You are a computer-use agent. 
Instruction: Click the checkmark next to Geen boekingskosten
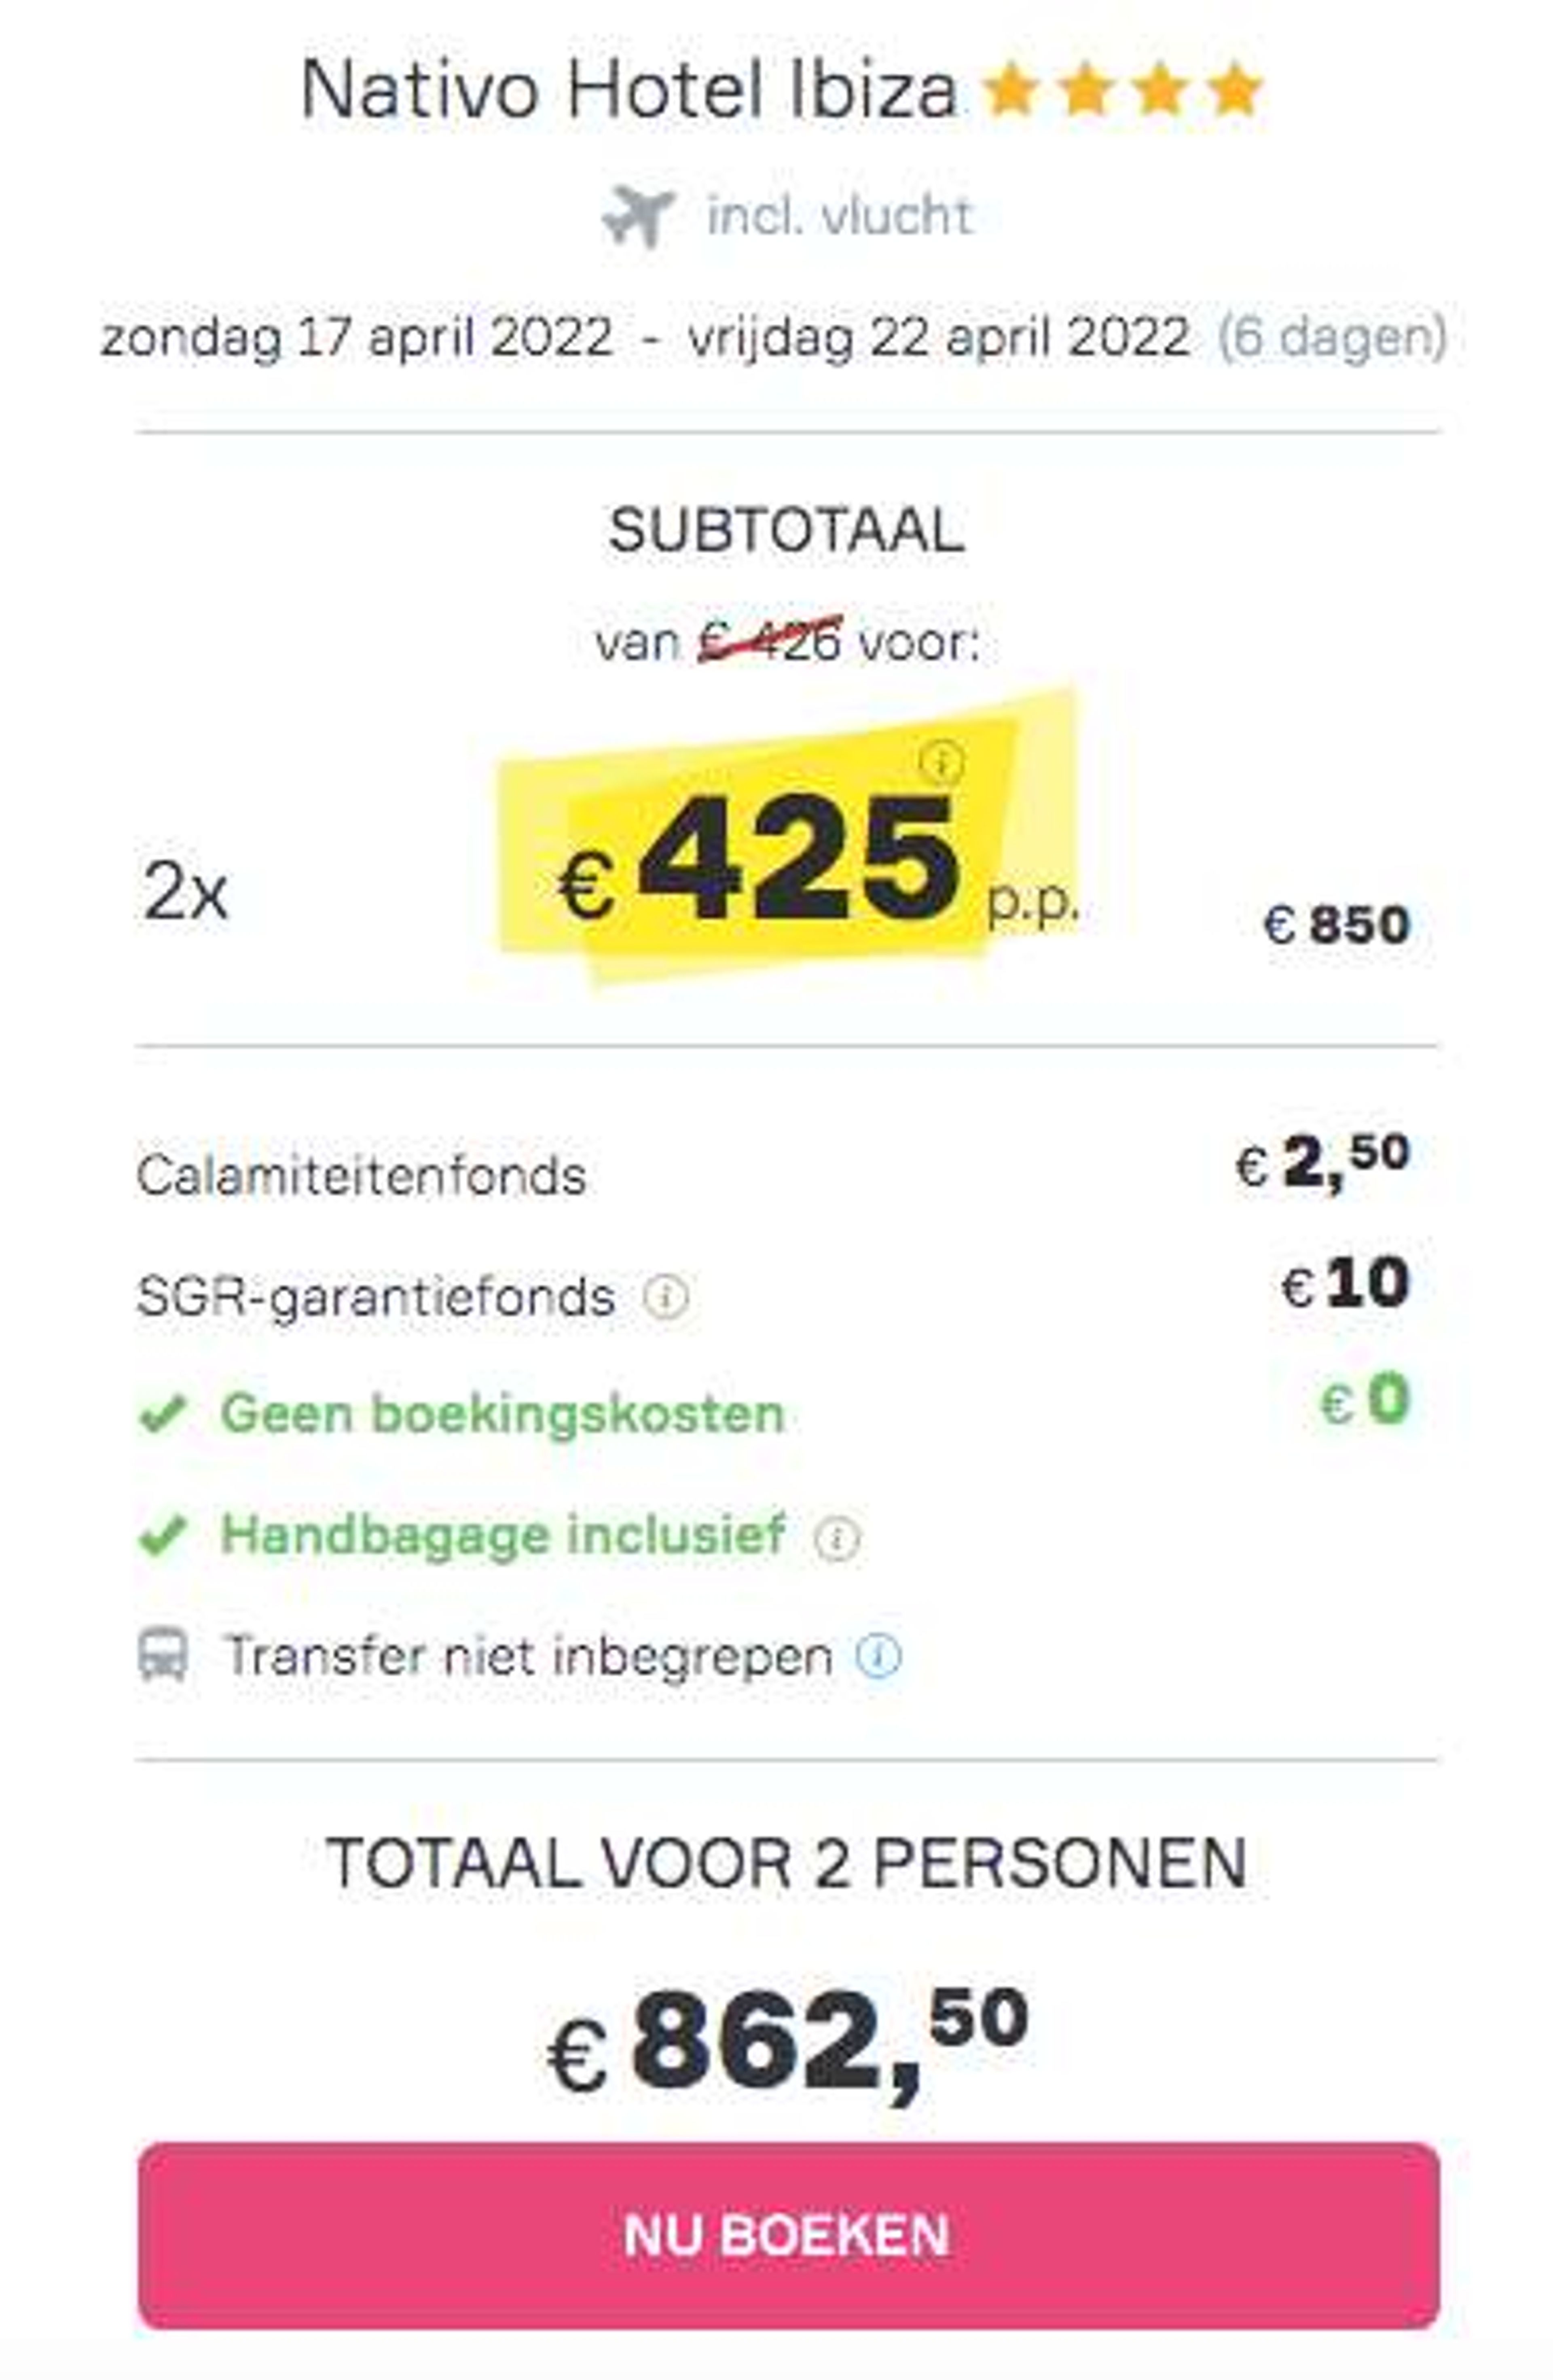coord(162,1415)
